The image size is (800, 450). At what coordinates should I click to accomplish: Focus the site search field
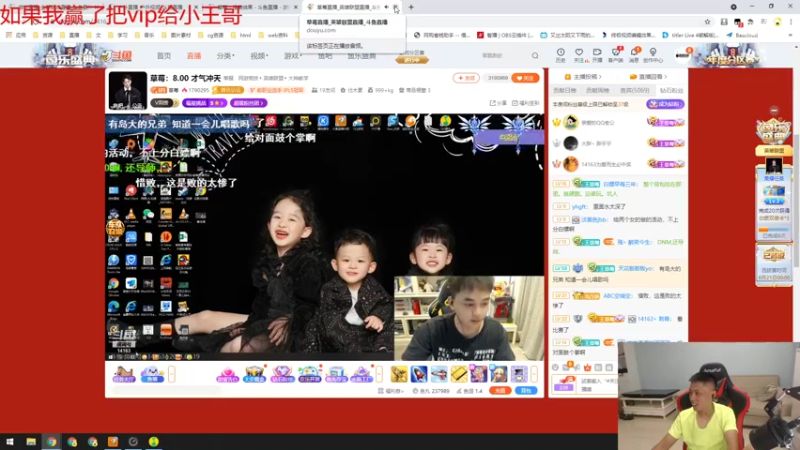(x=503, y=56)
